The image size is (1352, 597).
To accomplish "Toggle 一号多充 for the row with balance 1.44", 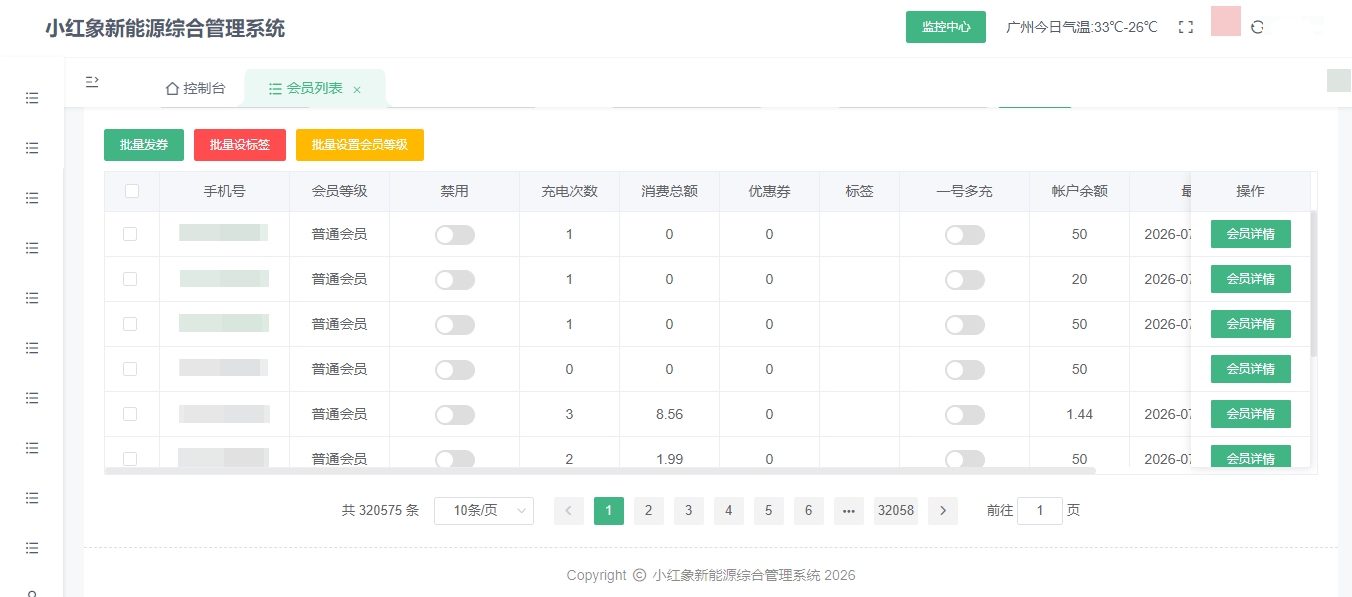I will coord(965,415).
